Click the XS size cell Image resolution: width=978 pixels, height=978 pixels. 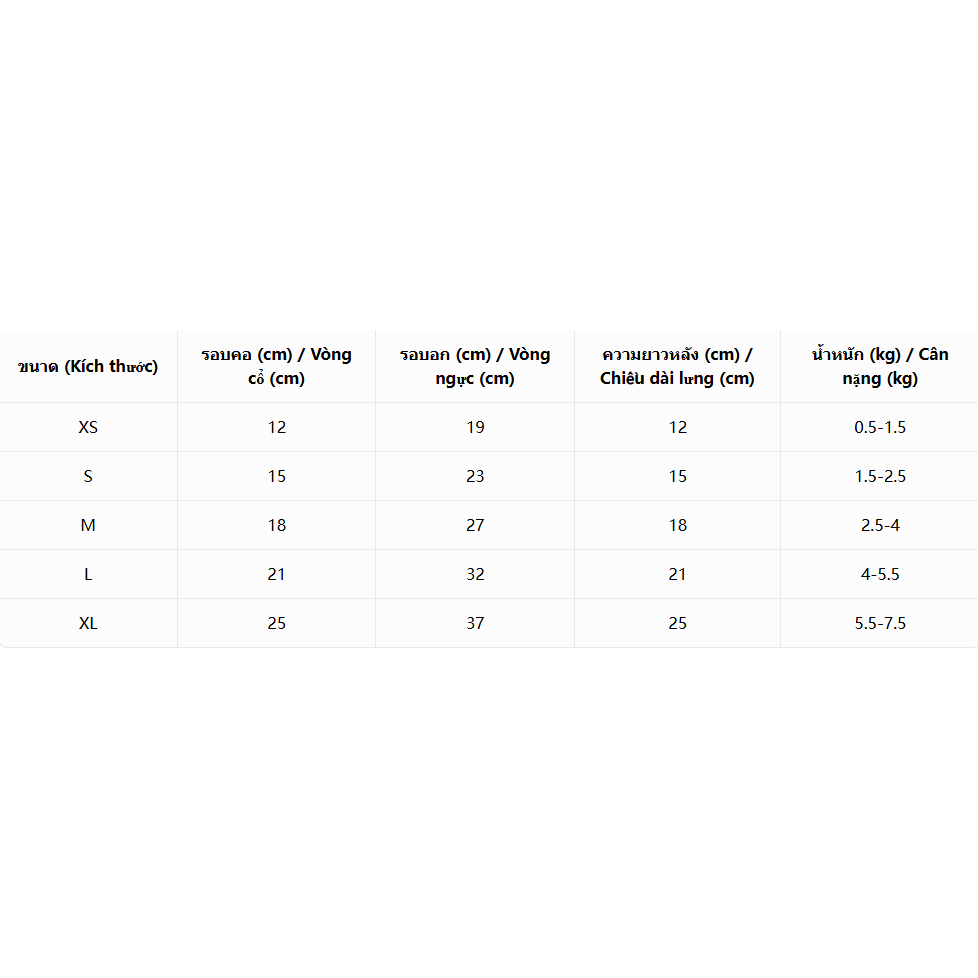[x=88, y=427]
